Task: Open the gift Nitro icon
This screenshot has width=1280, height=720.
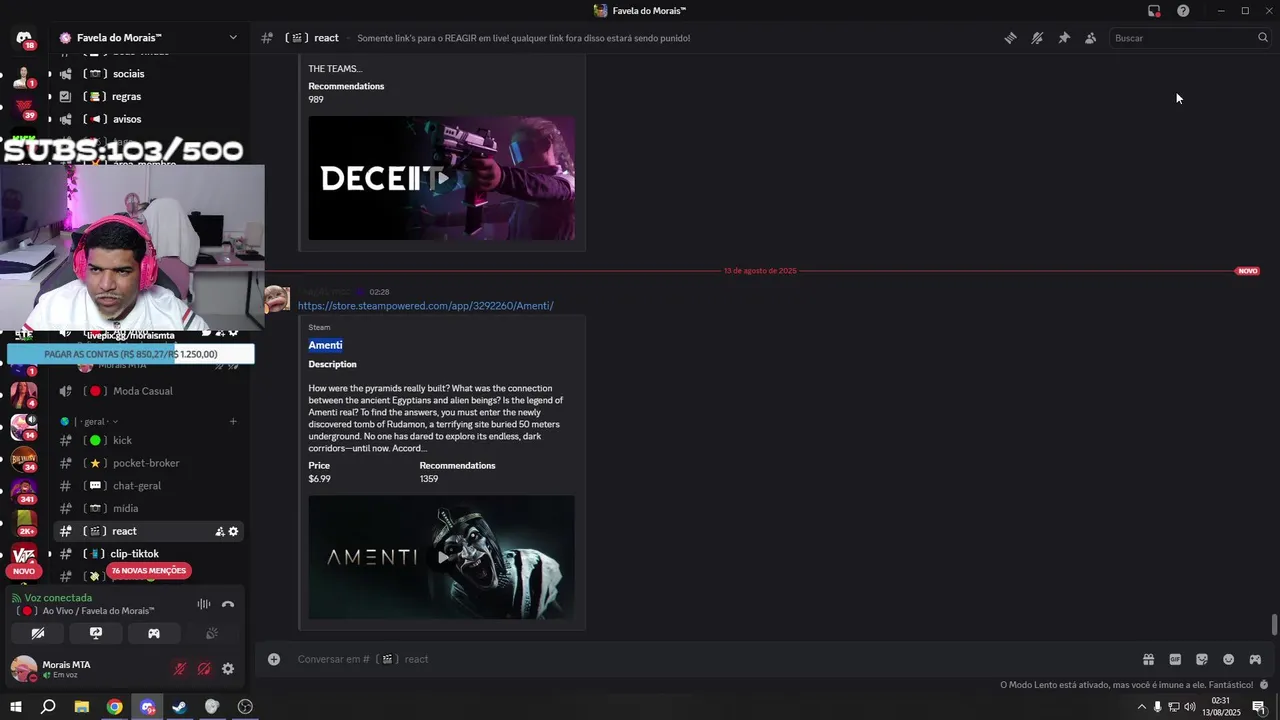Action: click(x=1148, y=659)
